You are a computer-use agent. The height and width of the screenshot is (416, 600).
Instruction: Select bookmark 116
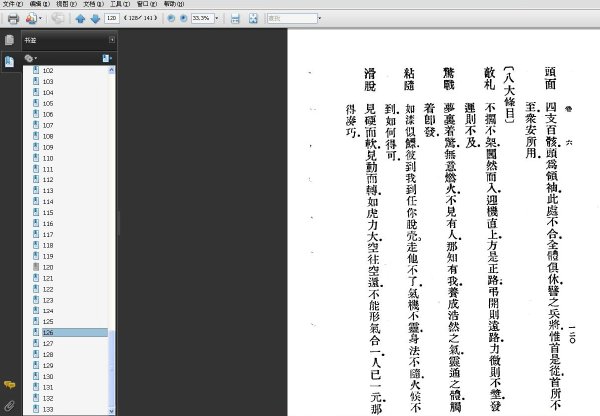pos(48,223)
